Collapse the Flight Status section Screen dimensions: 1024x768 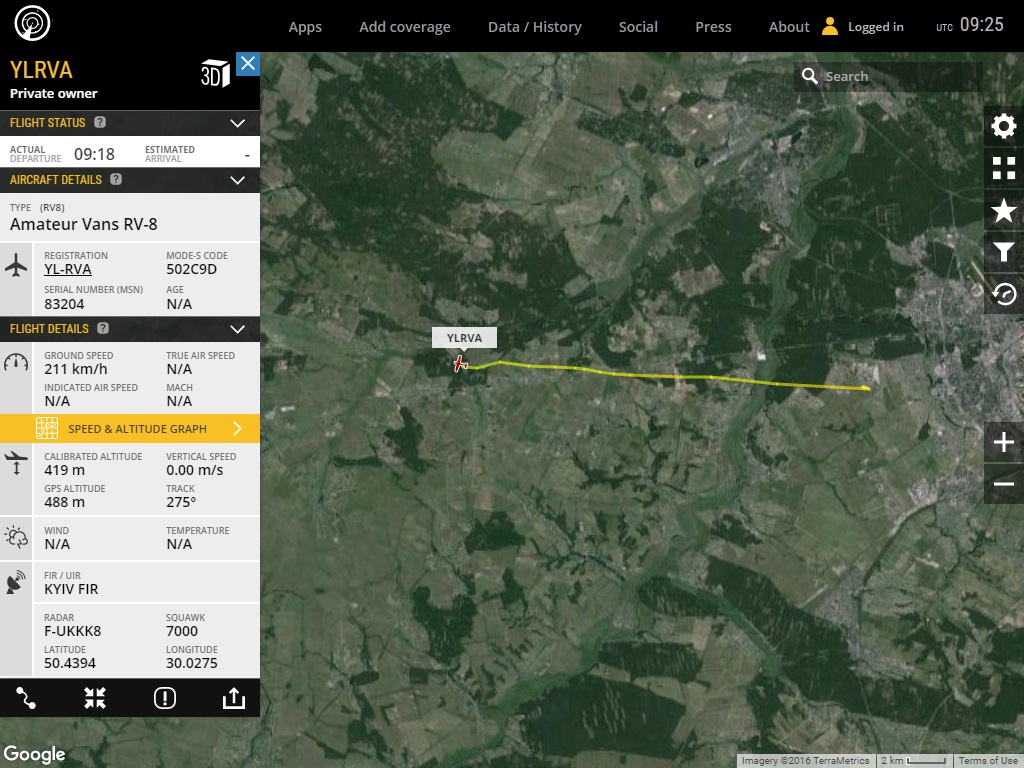click(x=237, y=123)
